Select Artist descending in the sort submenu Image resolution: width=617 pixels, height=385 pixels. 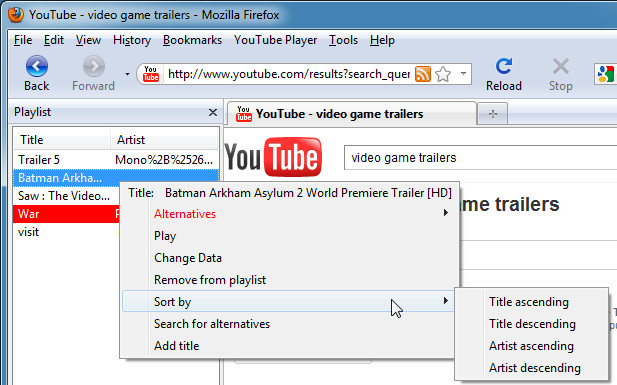coord(534,368)
